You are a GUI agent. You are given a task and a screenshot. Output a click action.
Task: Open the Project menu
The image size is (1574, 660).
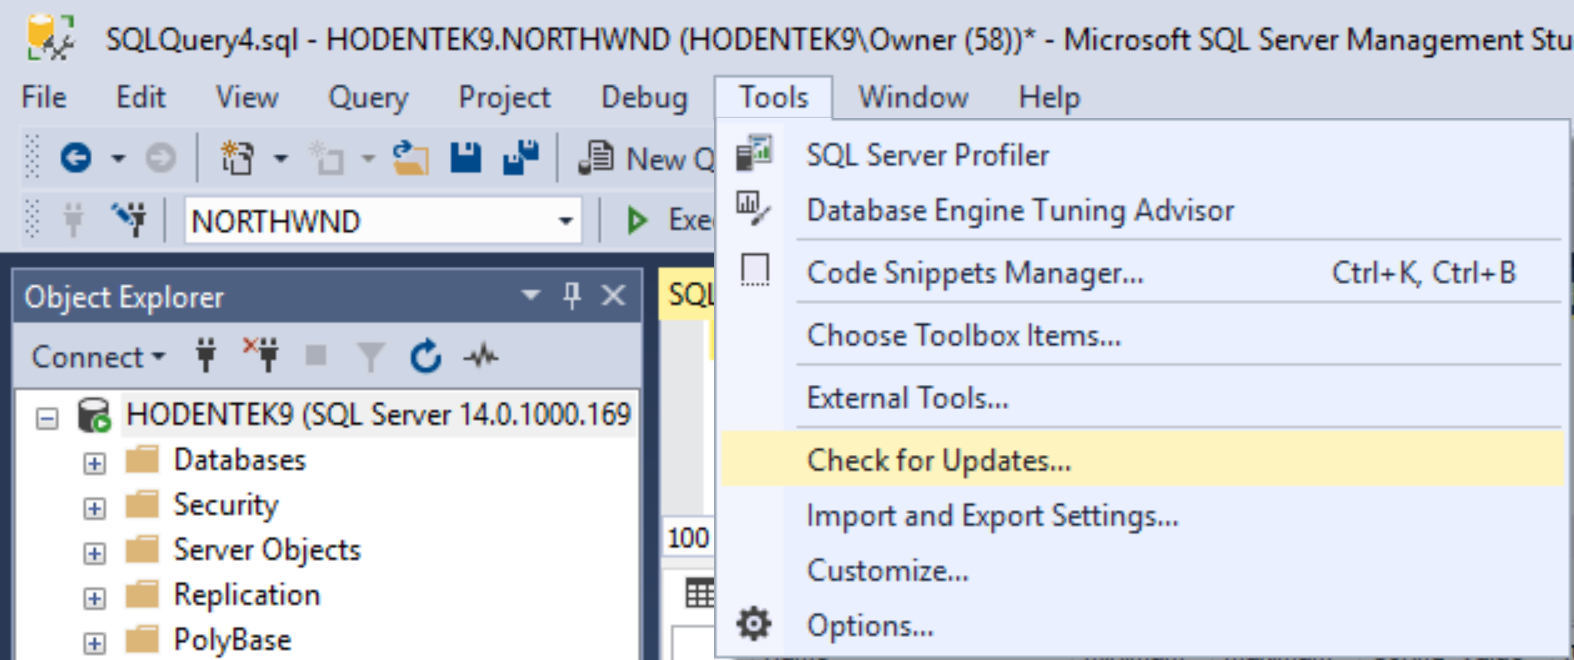[504, 97]
